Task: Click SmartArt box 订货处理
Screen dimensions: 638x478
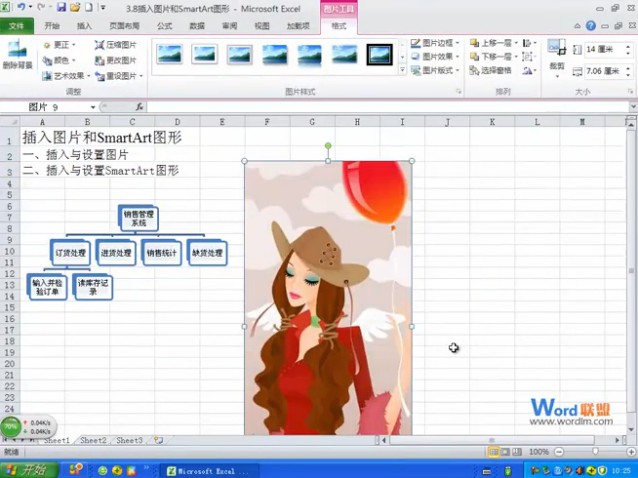Action: click(70, 253)
